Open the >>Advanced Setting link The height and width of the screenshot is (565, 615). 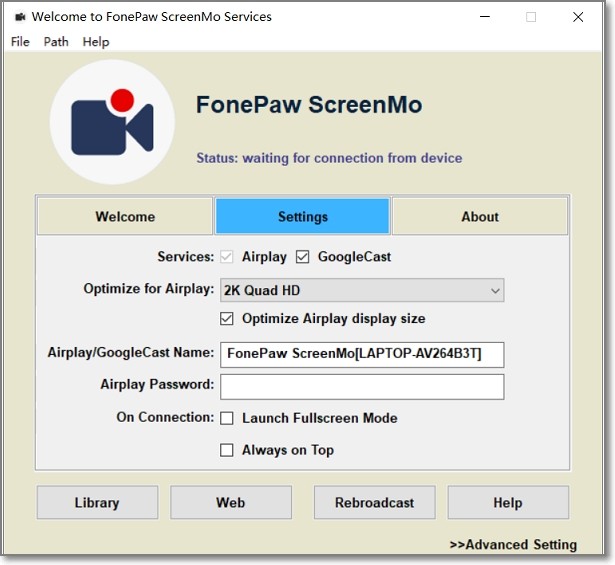[513, 545]
